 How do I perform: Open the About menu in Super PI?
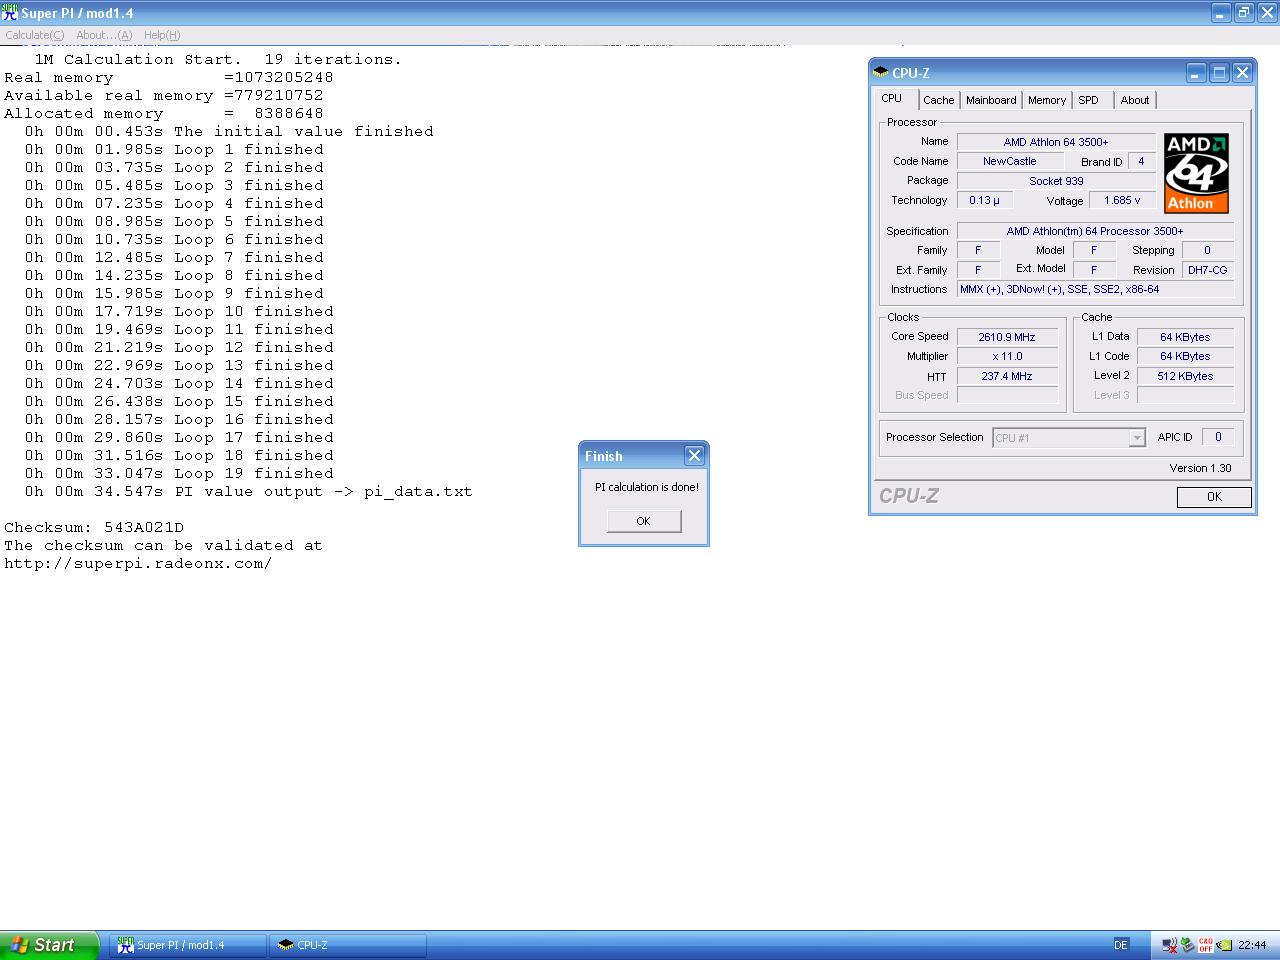point(104,35)
